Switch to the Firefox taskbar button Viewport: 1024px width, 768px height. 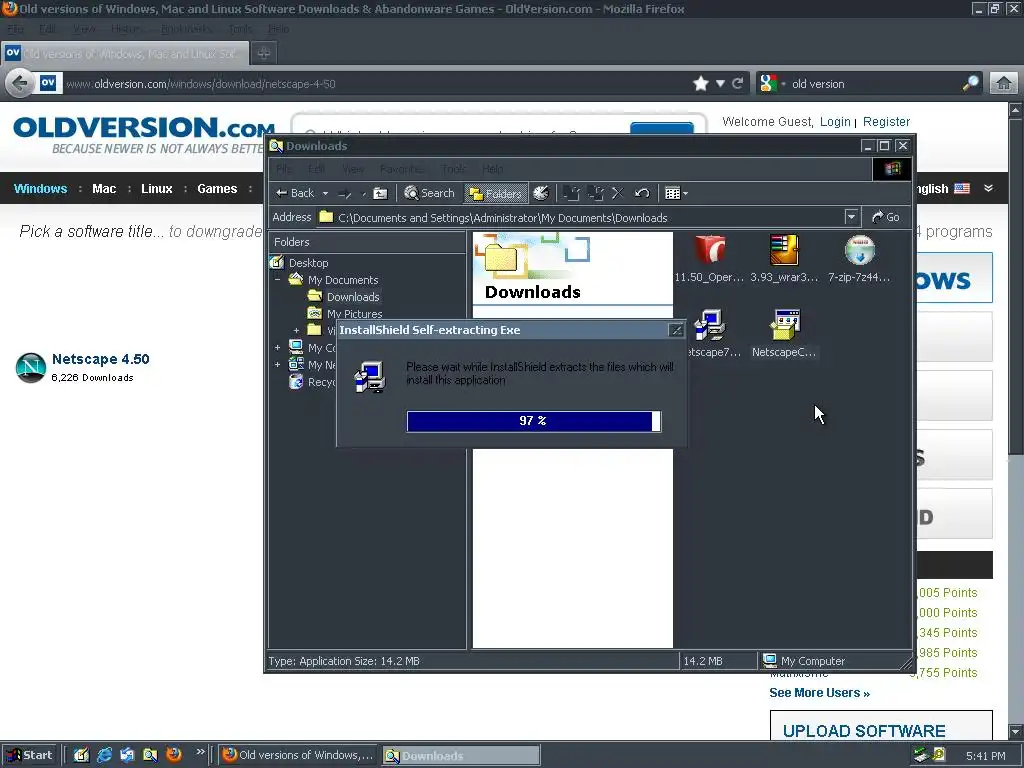point(298,755)
